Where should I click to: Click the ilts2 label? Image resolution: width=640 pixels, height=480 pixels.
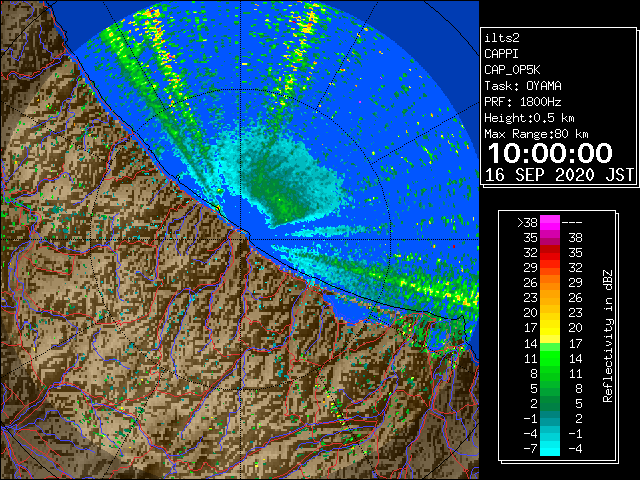[502, 38]
